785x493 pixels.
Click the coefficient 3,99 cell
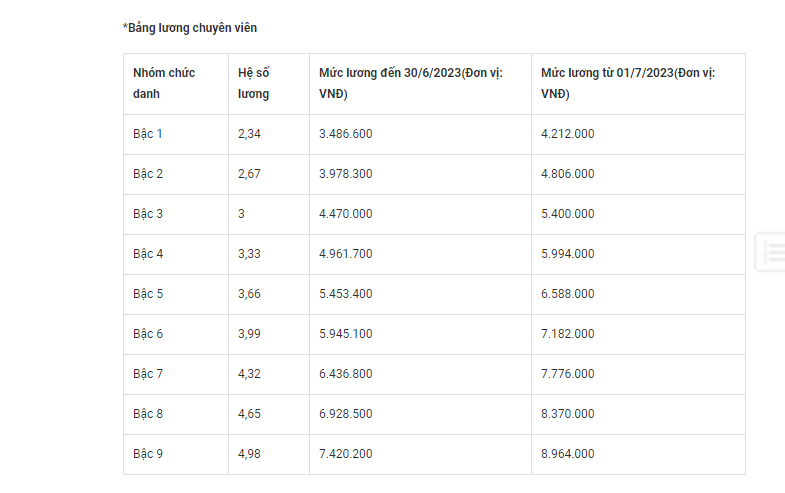[269, 334]
